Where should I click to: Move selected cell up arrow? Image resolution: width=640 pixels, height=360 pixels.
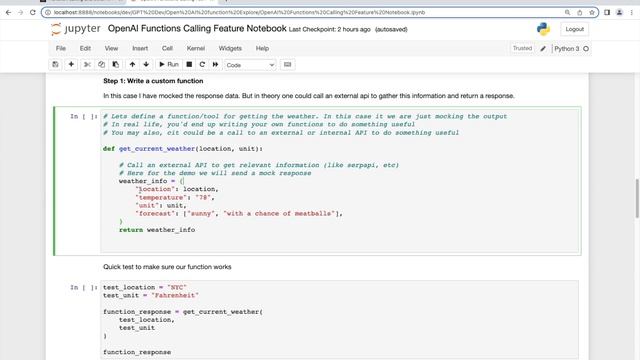(x=132, y=64)
